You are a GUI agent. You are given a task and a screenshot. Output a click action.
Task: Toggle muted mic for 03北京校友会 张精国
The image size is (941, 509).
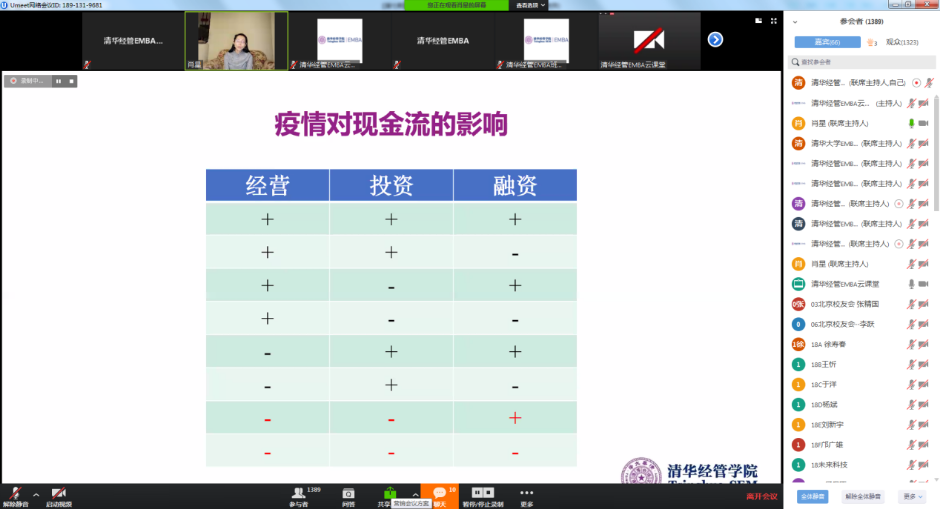911,304
